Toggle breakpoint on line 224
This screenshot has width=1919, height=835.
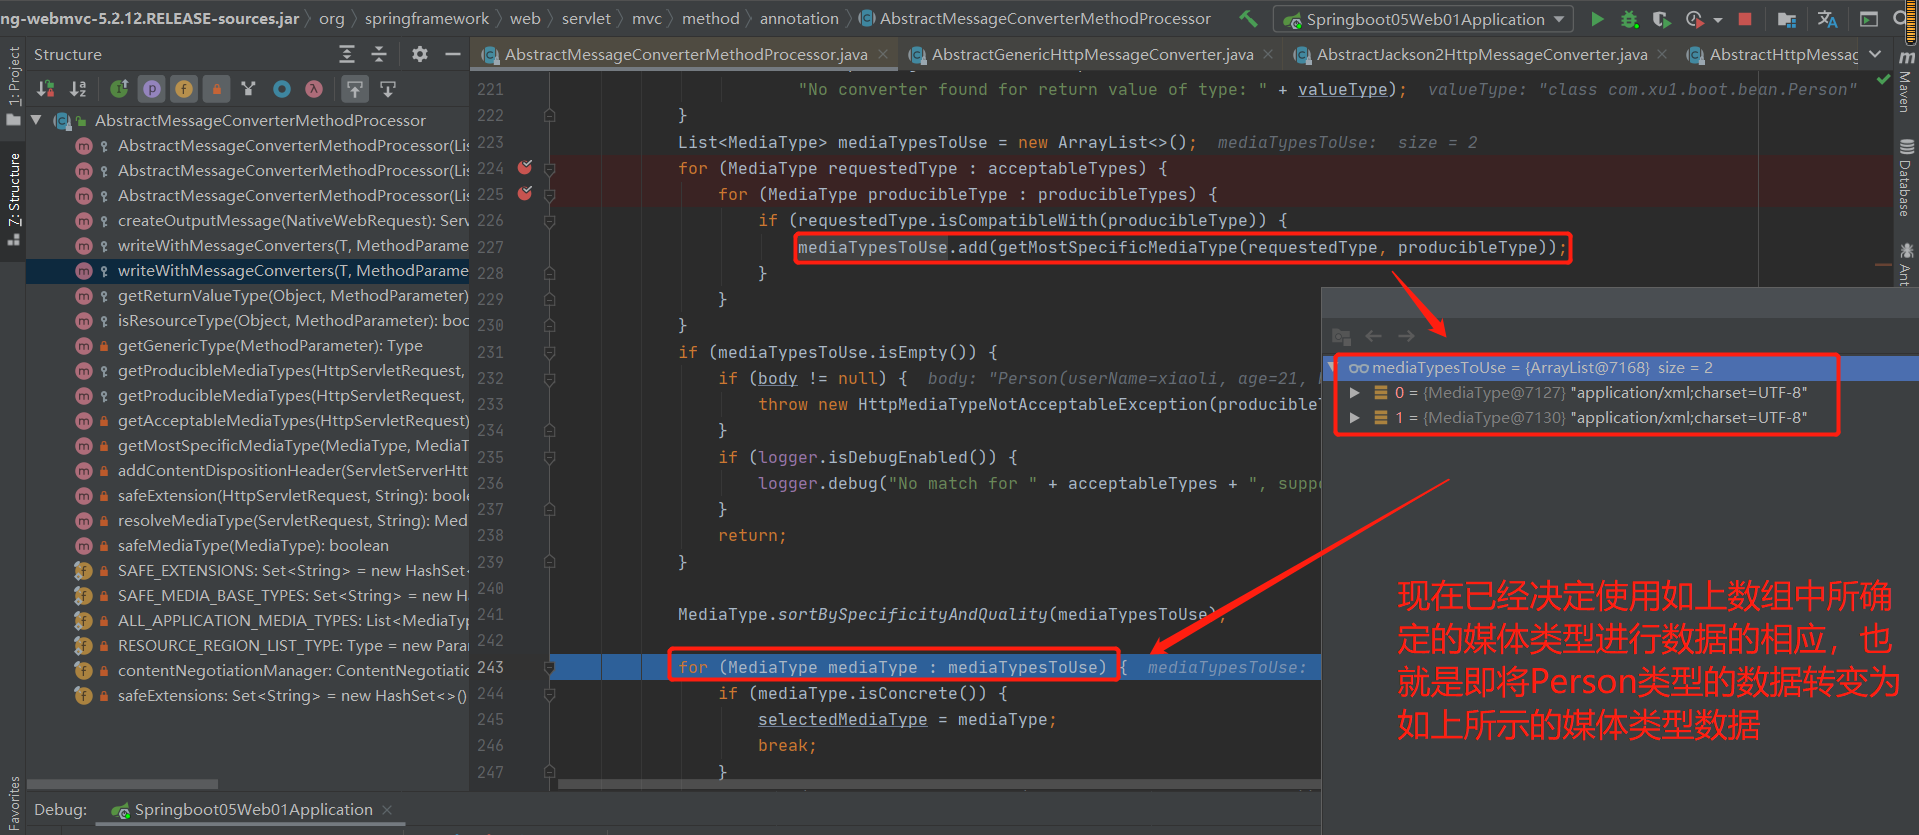525,168
